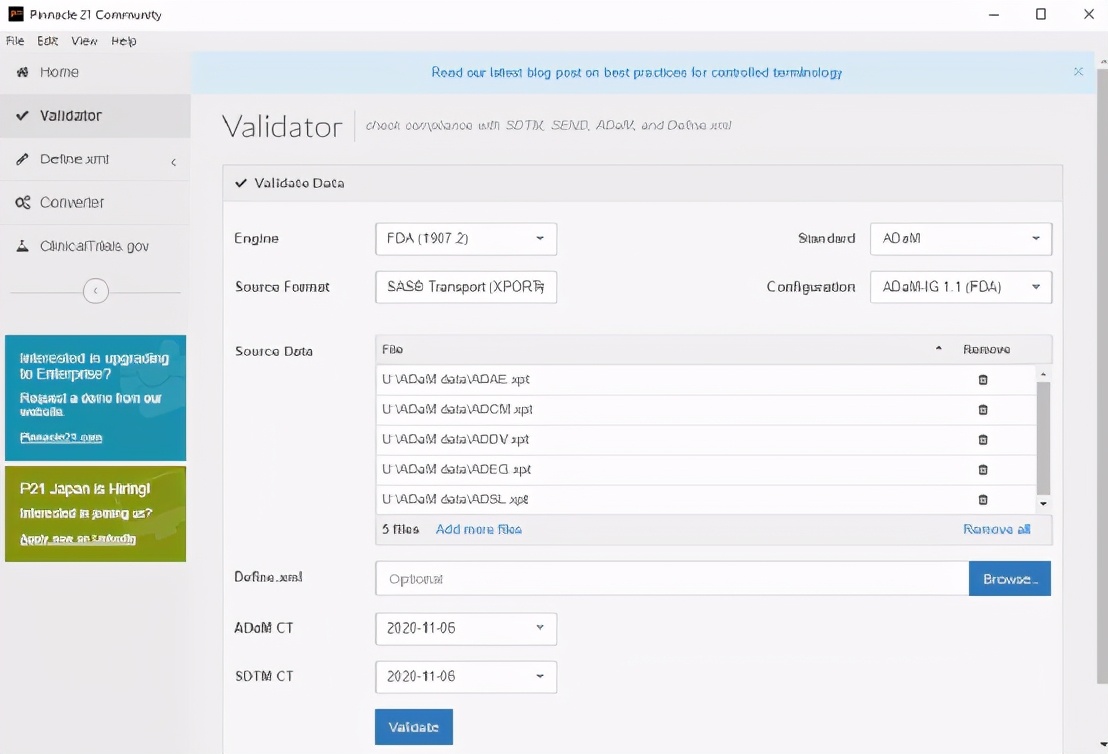This screenshot has height=754, width=1108.
Task: Click the Validate button
Action: [x=413, y=727]
